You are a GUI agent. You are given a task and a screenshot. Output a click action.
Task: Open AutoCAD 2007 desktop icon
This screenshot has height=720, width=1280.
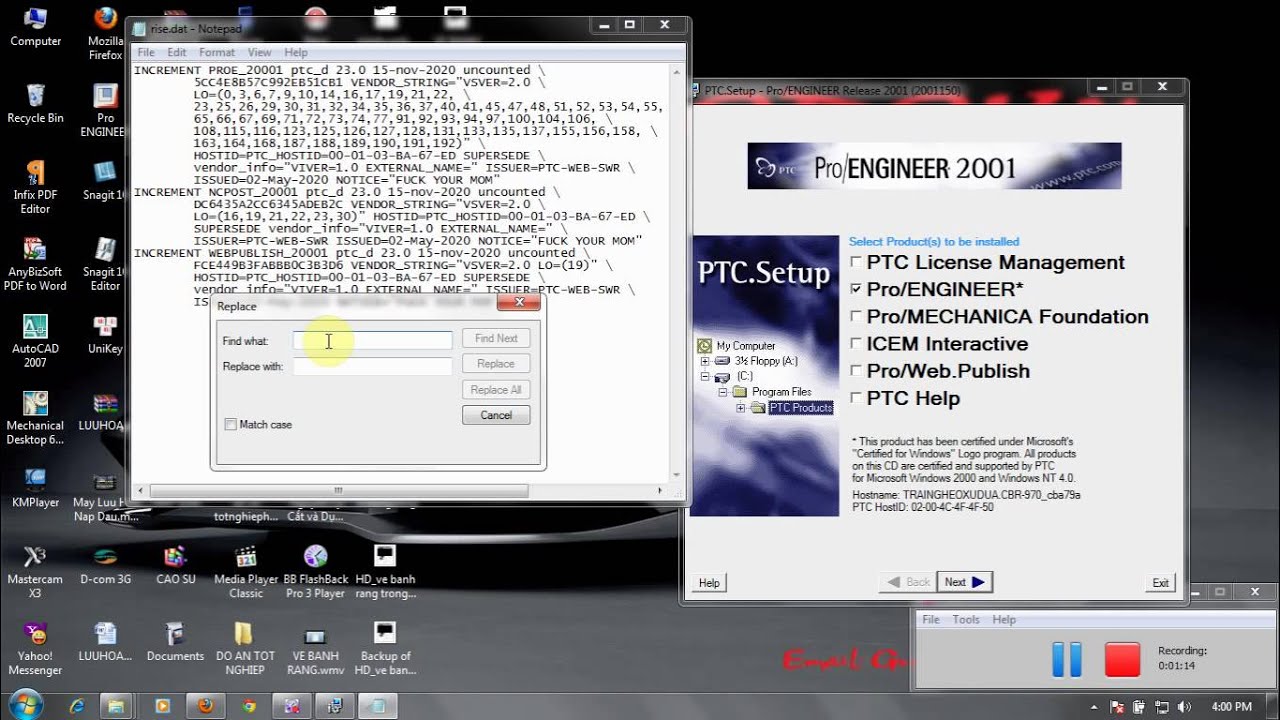(x=35, y=342)
